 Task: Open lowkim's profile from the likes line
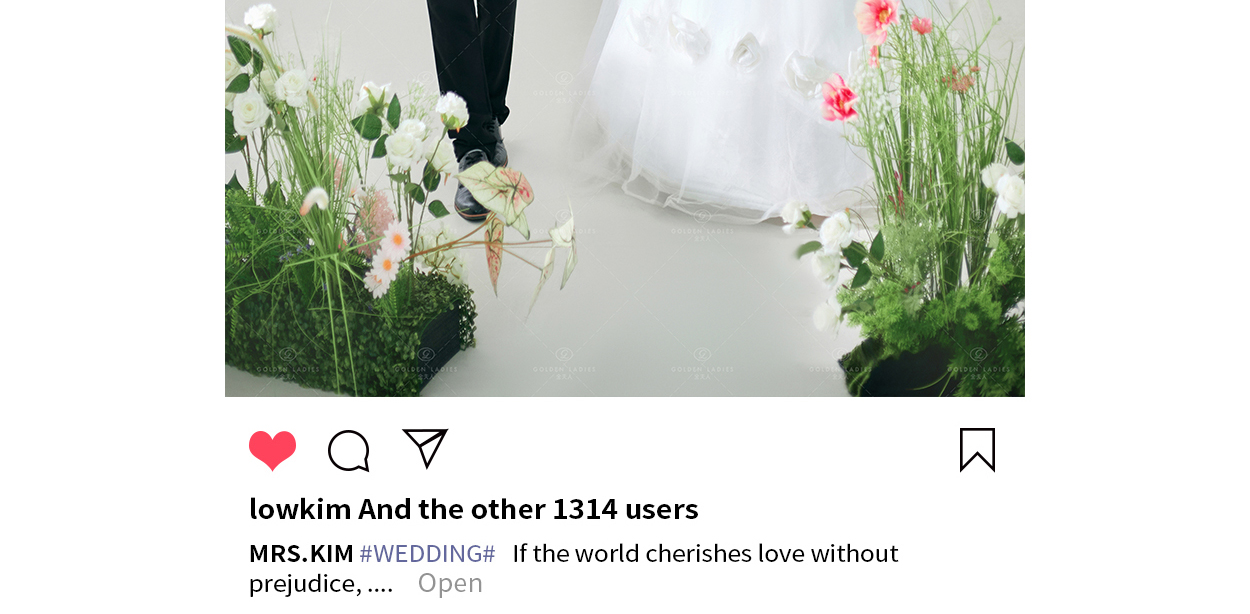[300, 509]
